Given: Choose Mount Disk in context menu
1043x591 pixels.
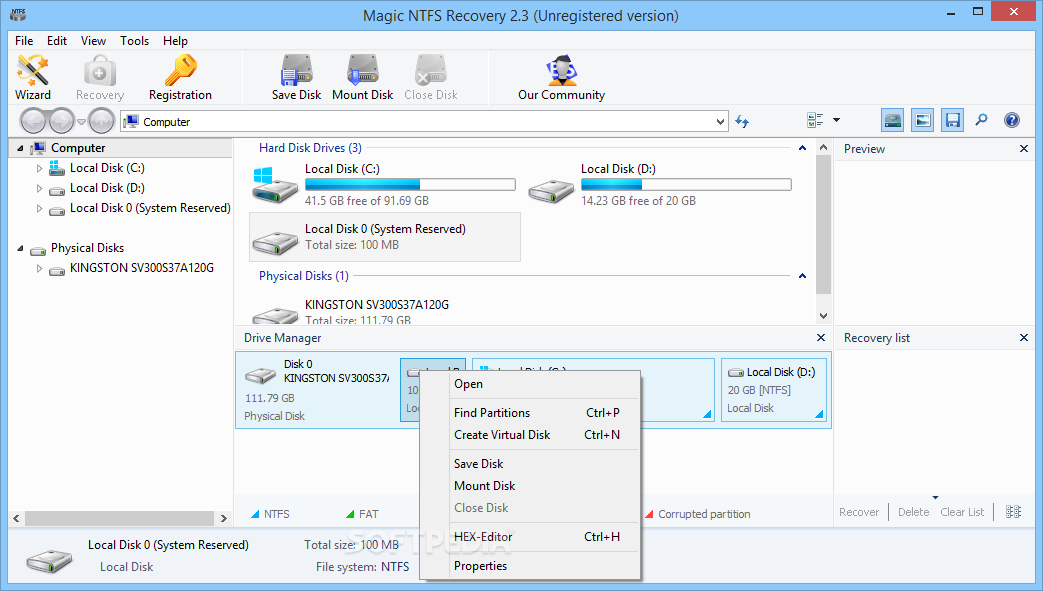Looking at the screenshot, I should click(x=530, y=486).
